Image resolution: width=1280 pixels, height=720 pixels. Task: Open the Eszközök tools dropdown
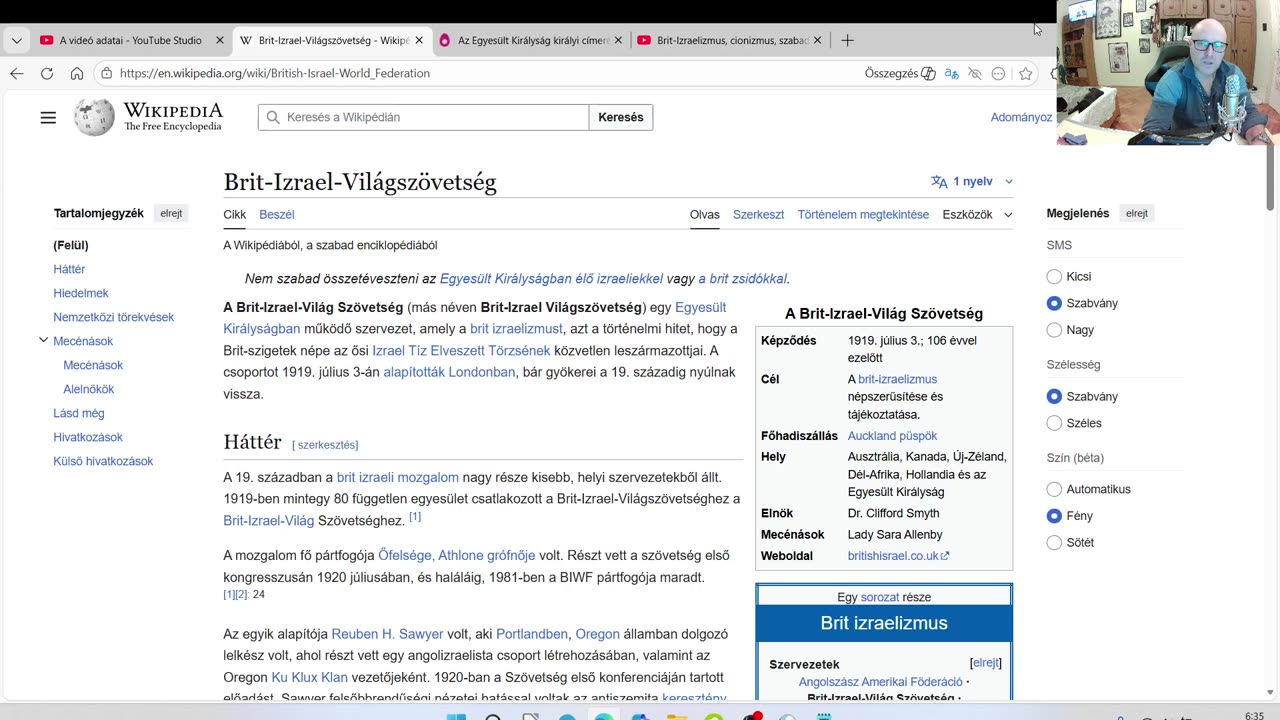[977, 214]
